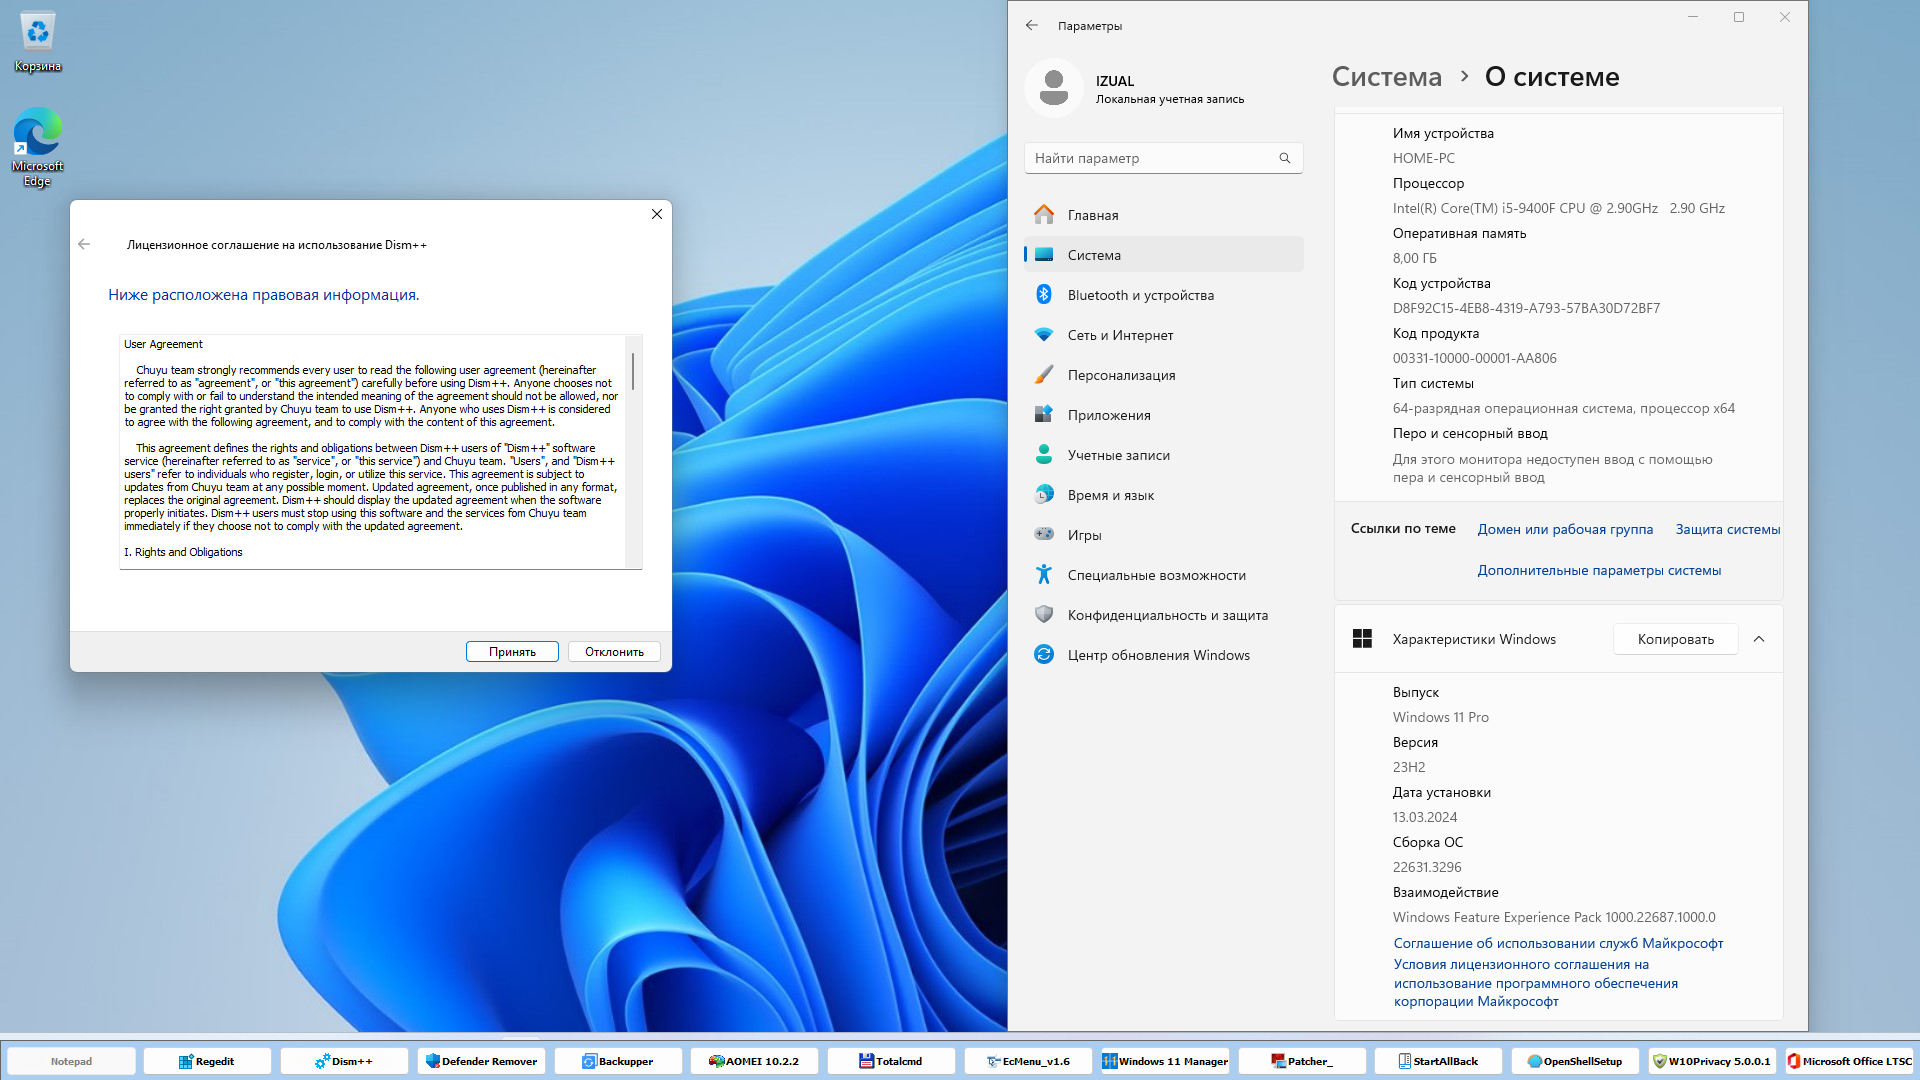This screenshot has width=1920, height=1080.
Task: Close the Dism++ license dialog
Action: click(x=657, y=214)
